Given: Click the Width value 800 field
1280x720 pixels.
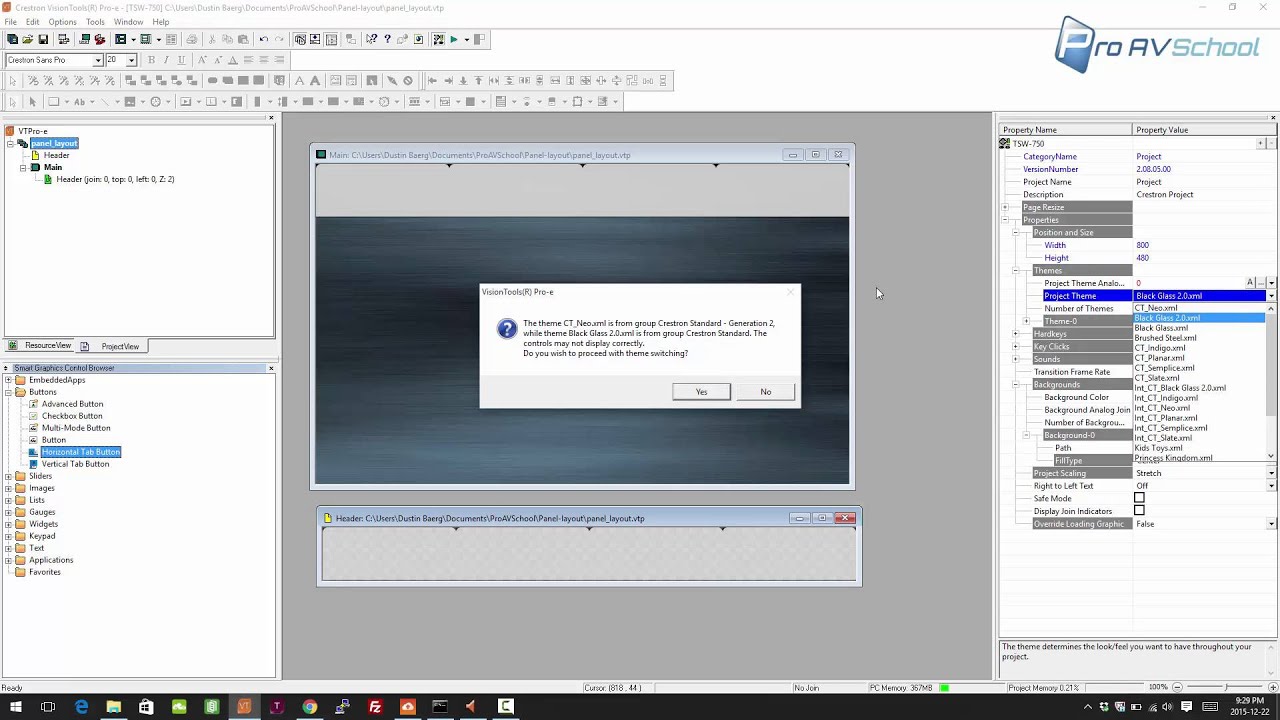Looking at the screenshot, I should (1203, 245).
